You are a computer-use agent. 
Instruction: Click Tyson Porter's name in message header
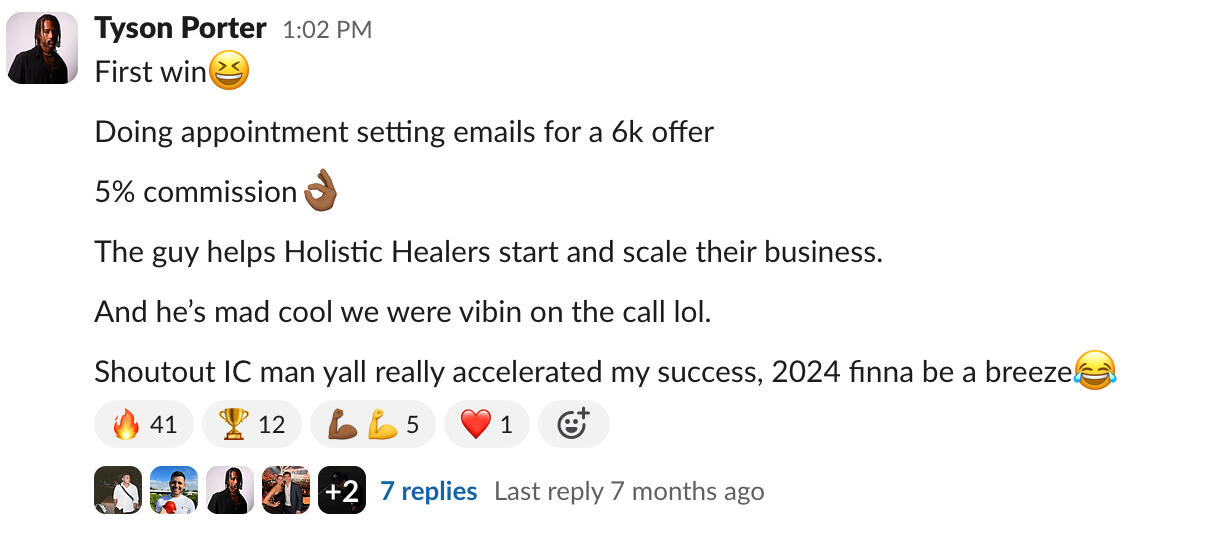pyautogui.click(x=180, y=29)
